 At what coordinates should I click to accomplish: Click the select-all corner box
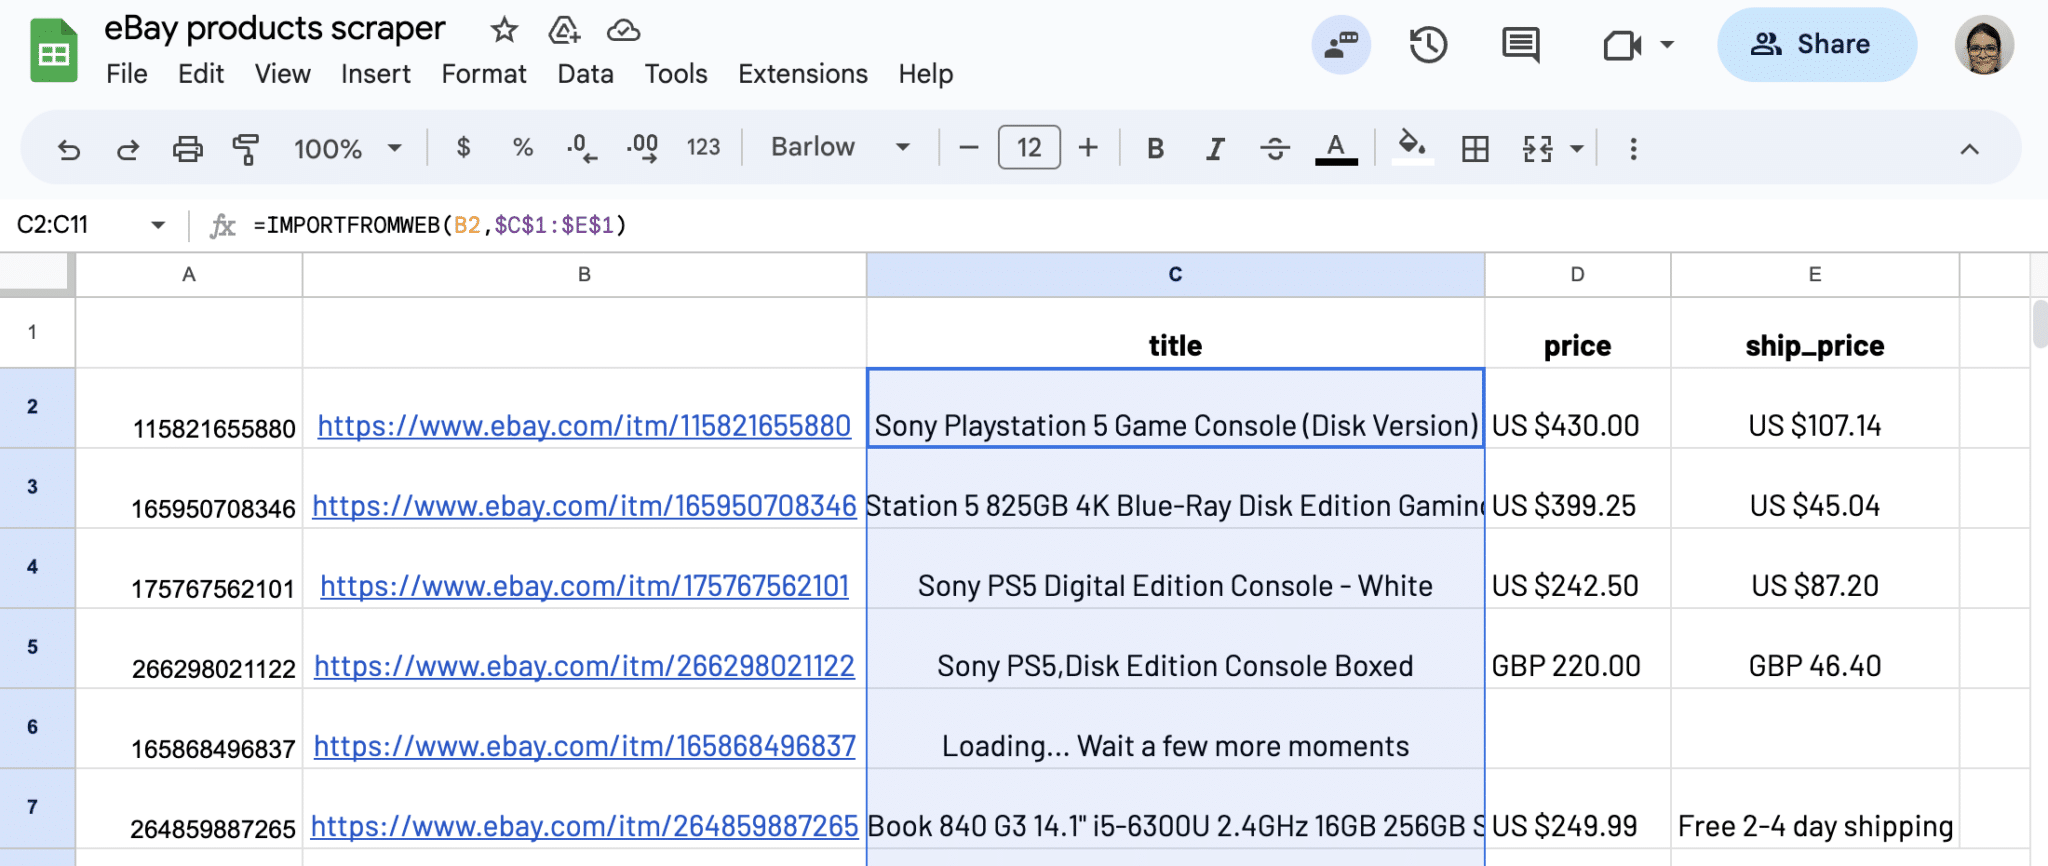point(37,275)
